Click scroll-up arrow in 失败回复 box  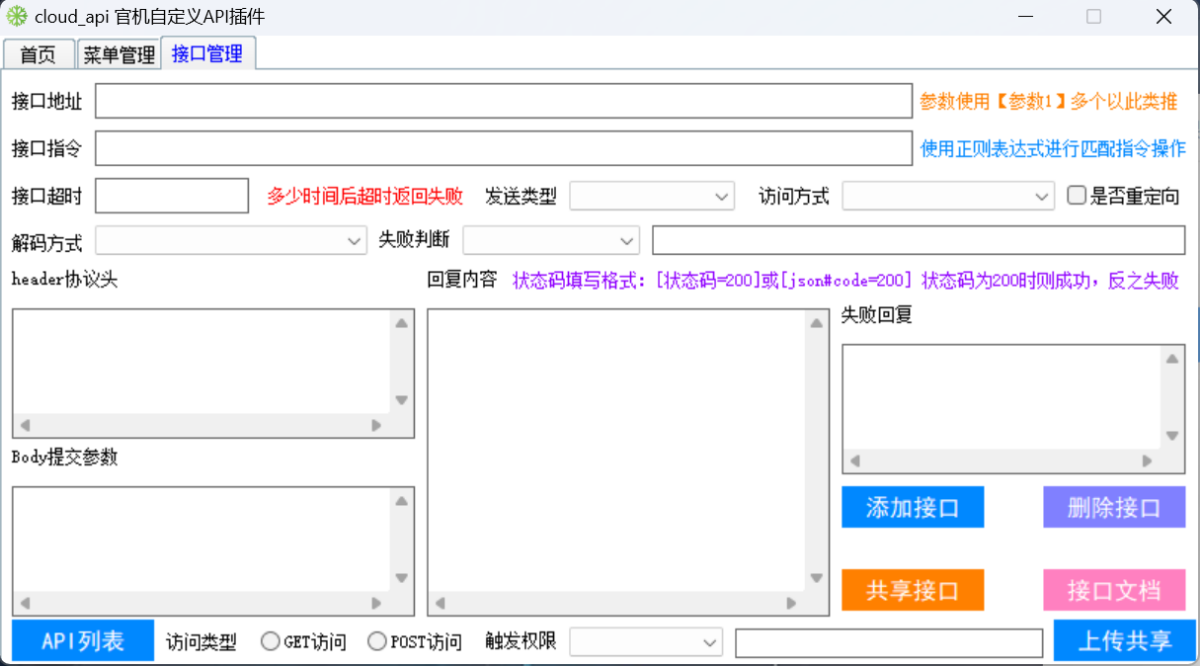click(1172, 359)
